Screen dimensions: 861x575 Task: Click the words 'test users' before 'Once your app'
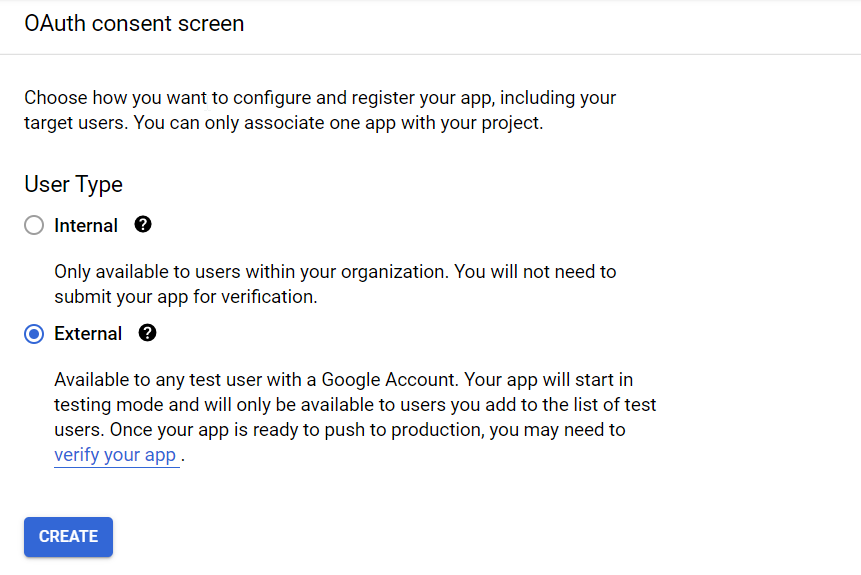coord(620,405)
